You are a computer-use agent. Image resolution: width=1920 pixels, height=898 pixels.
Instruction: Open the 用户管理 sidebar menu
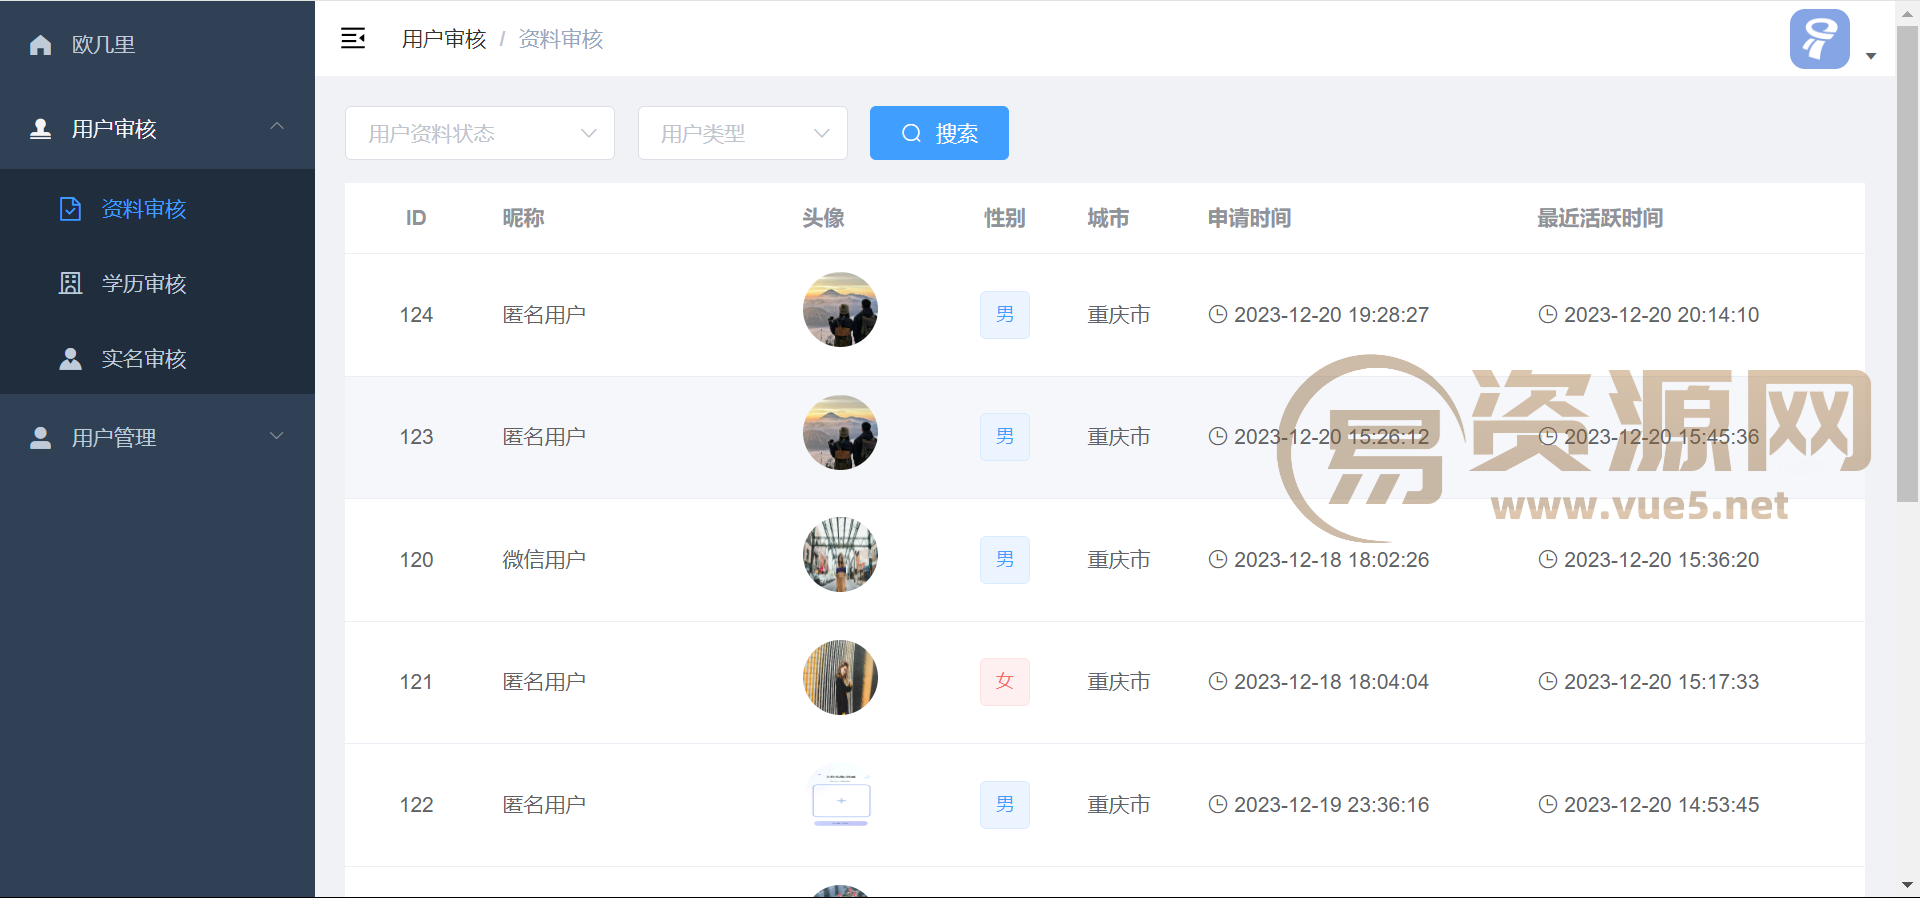pos(157,438)
